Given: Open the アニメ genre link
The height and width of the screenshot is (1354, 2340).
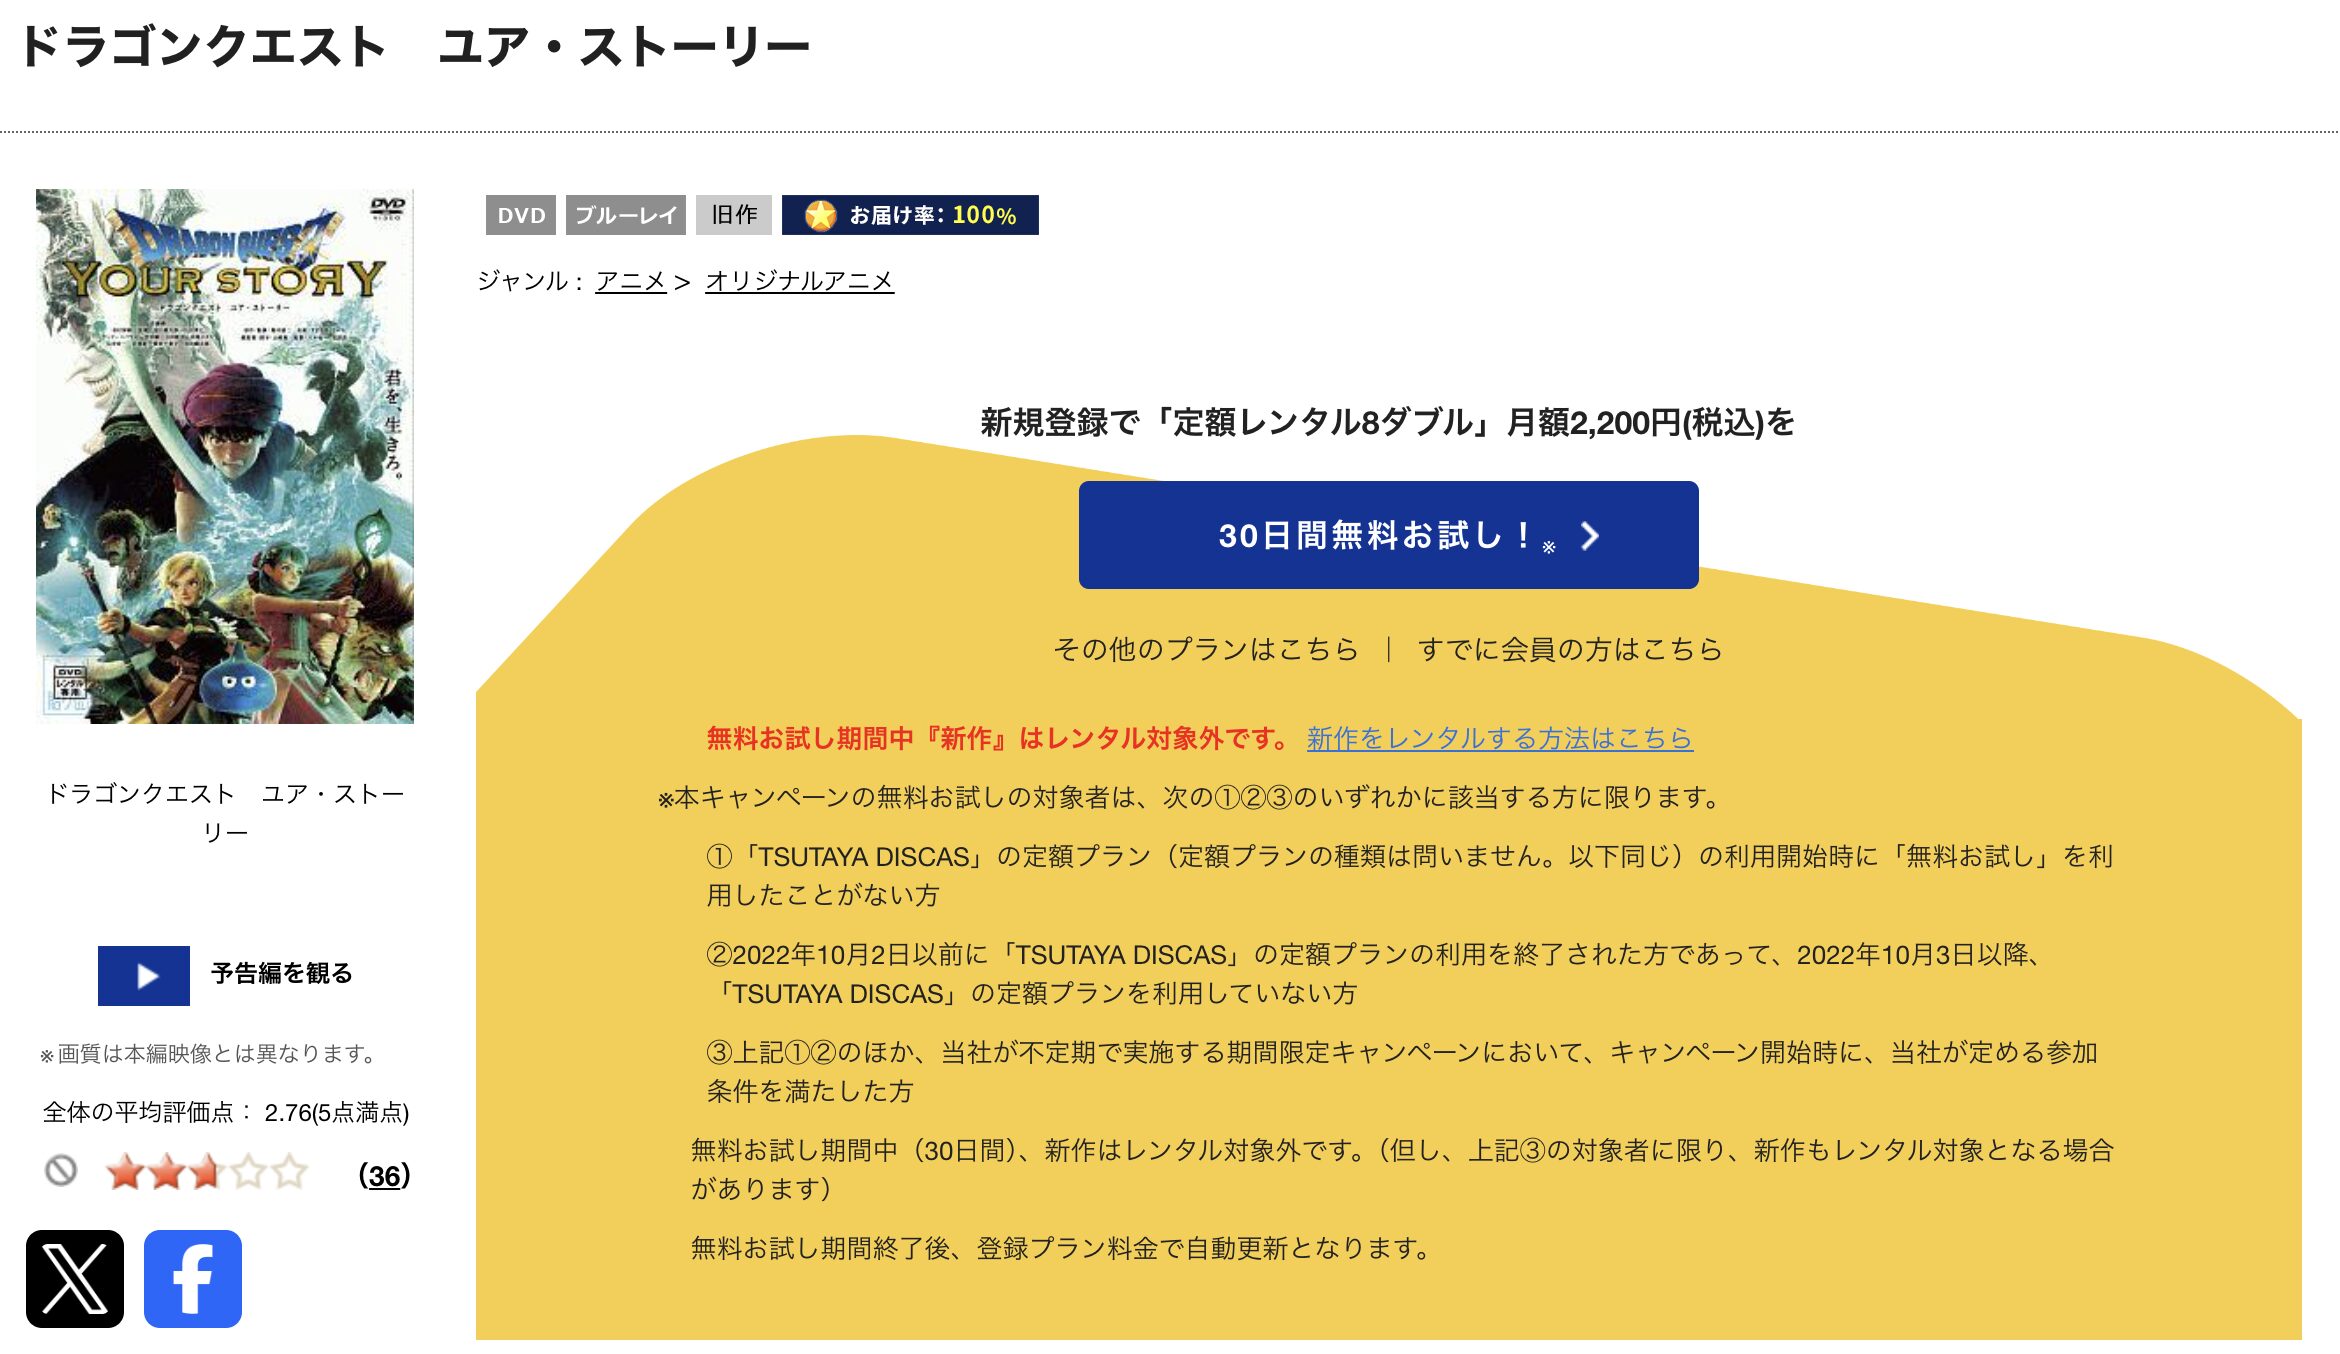Looking at the screenshot, I should (631, 281).
